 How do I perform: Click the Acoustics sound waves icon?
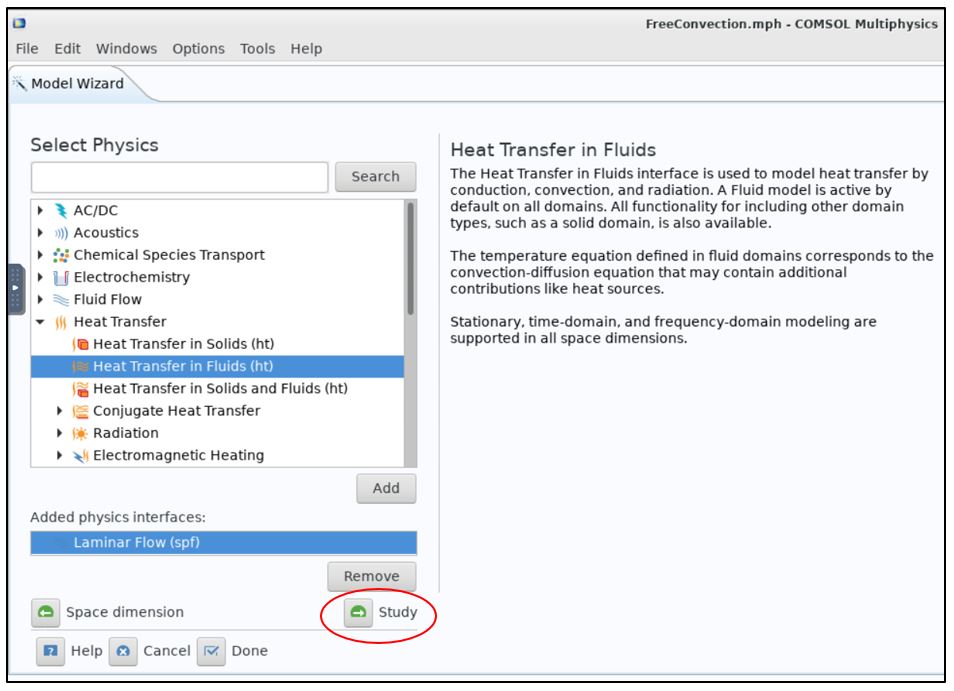coord(61,233)
